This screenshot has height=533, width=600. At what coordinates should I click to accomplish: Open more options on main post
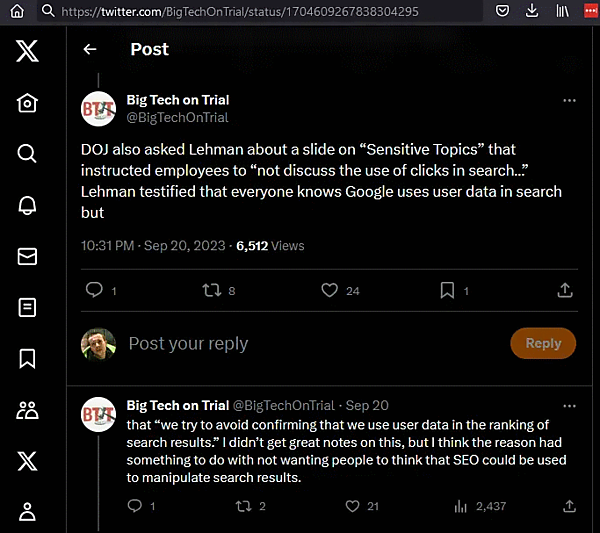point(569,100)
